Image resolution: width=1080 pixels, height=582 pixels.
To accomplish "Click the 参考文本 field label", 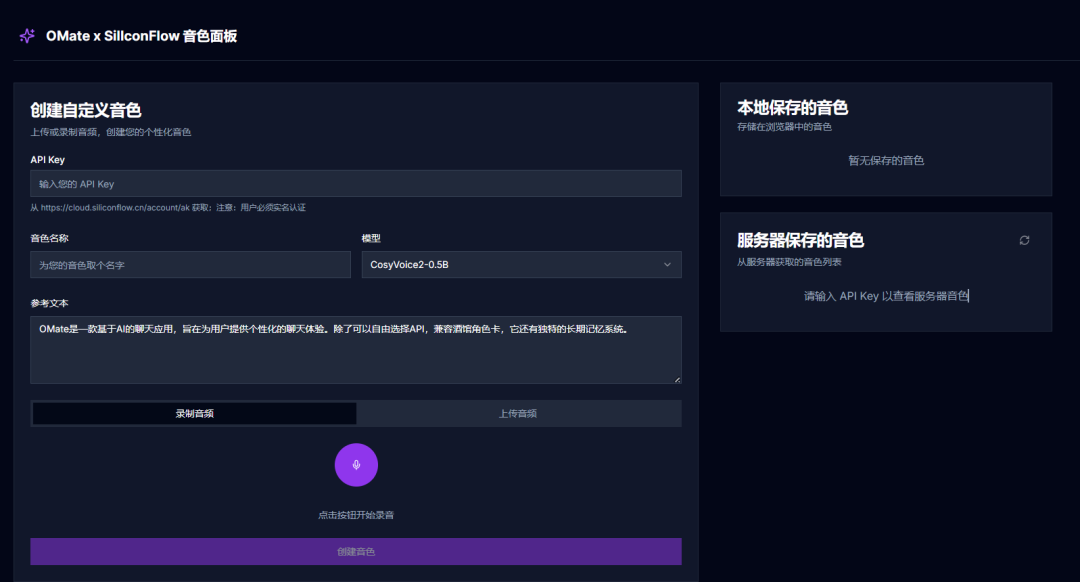I will click(50, 303).
